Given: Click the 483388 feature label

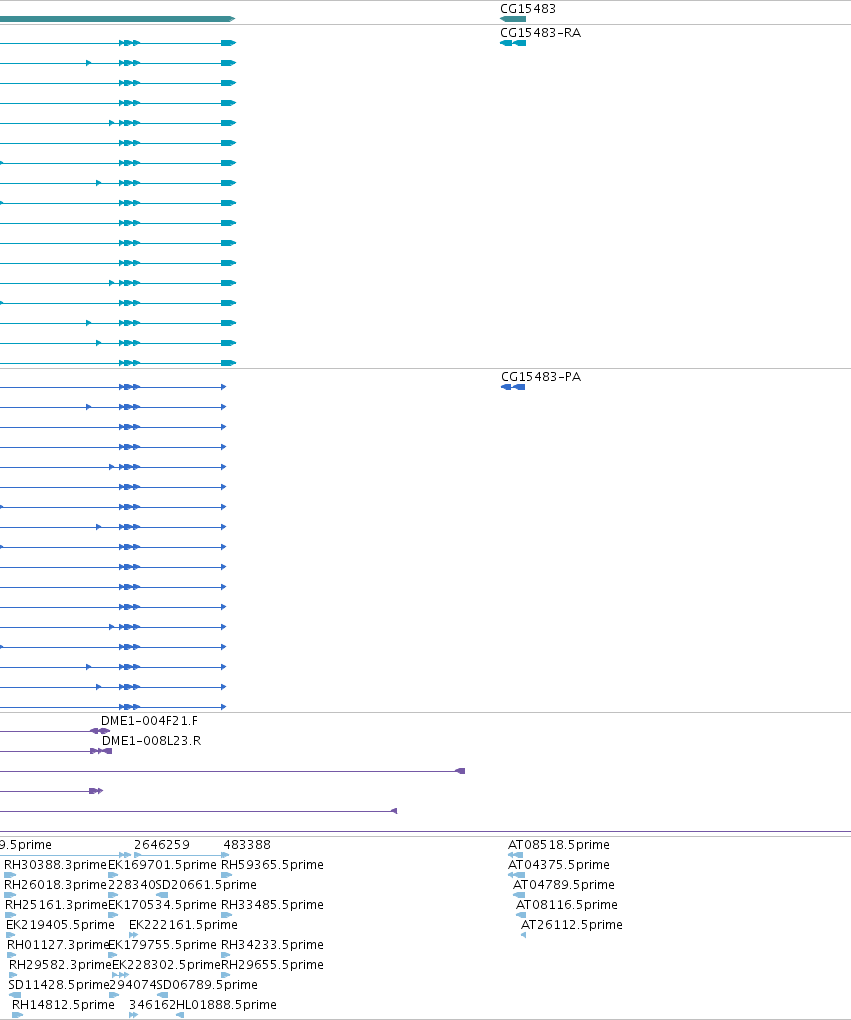Looking at the screenshot, I should (247, 844).
